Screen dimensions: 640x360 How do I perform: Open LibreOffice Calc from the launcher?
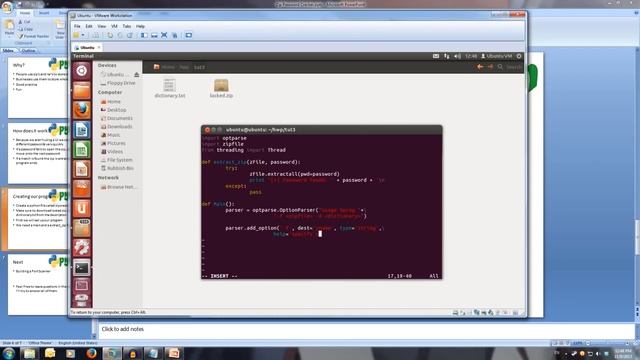(82, 149)
